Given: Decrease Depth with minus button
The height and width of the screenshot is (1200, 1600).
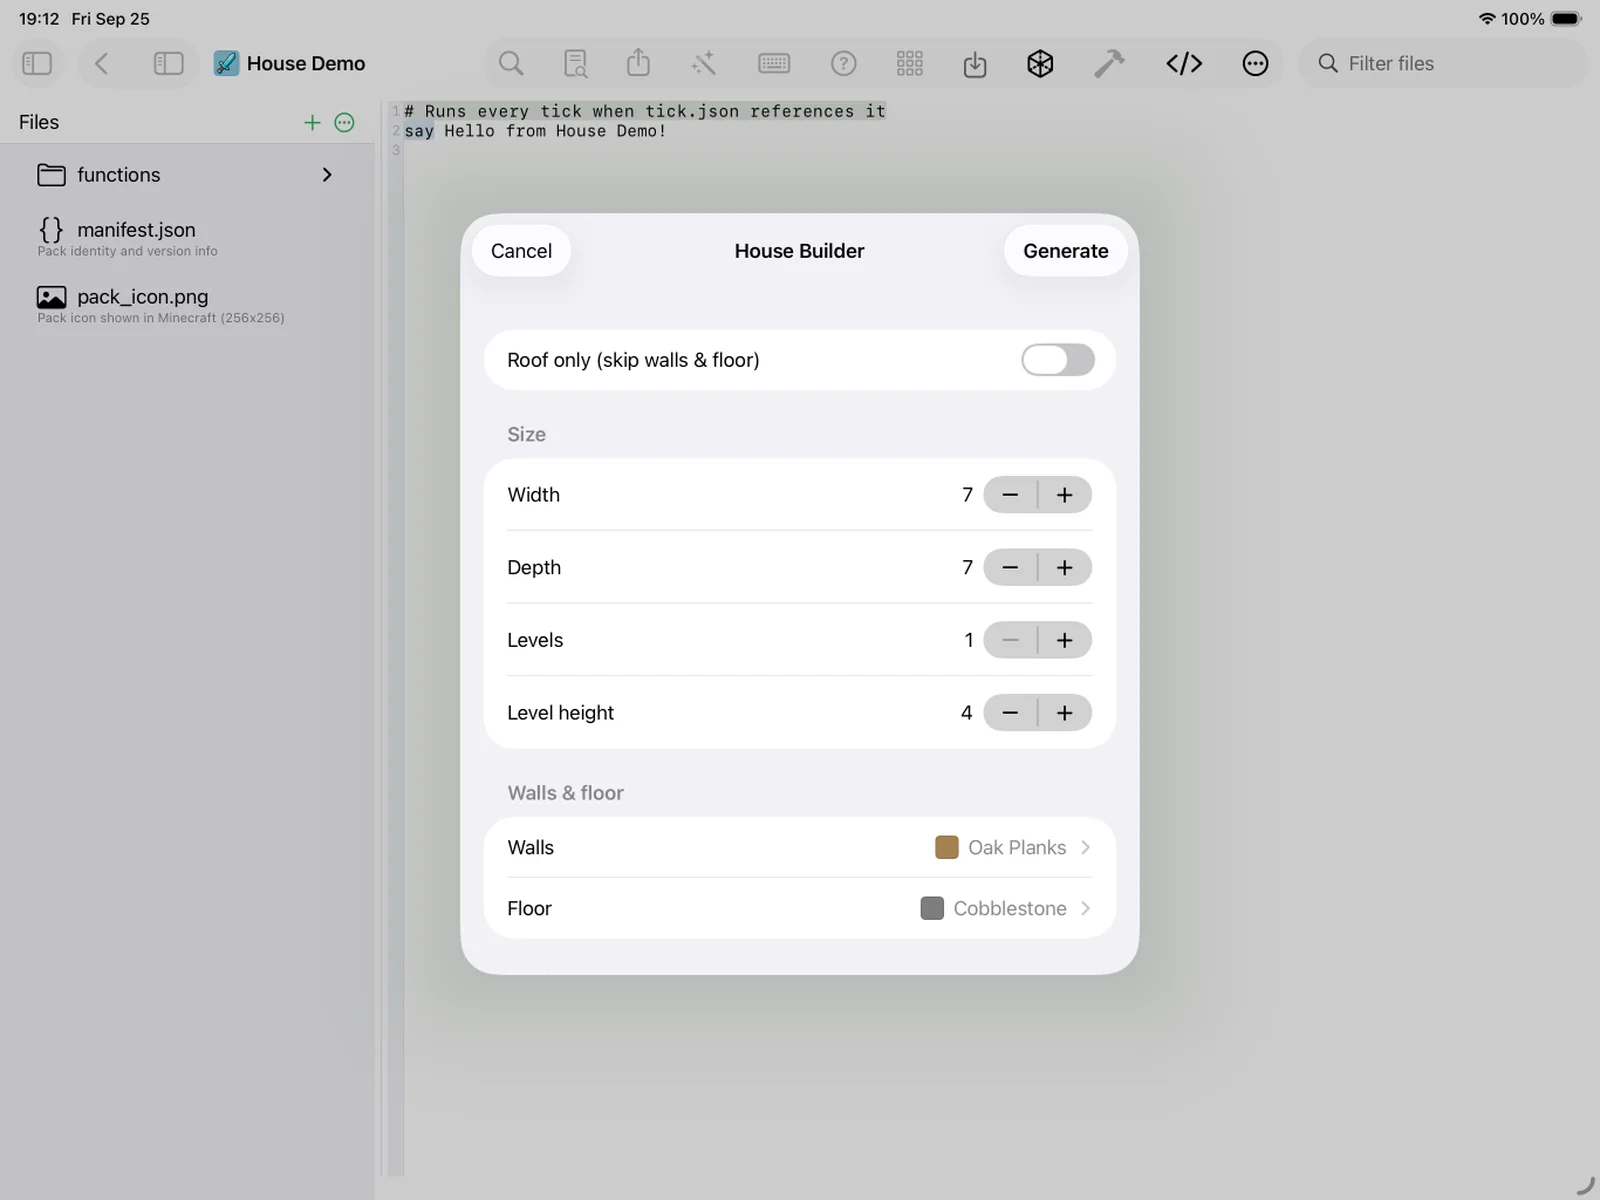Looking at the screenshot, I should [x=1010, y=568].
